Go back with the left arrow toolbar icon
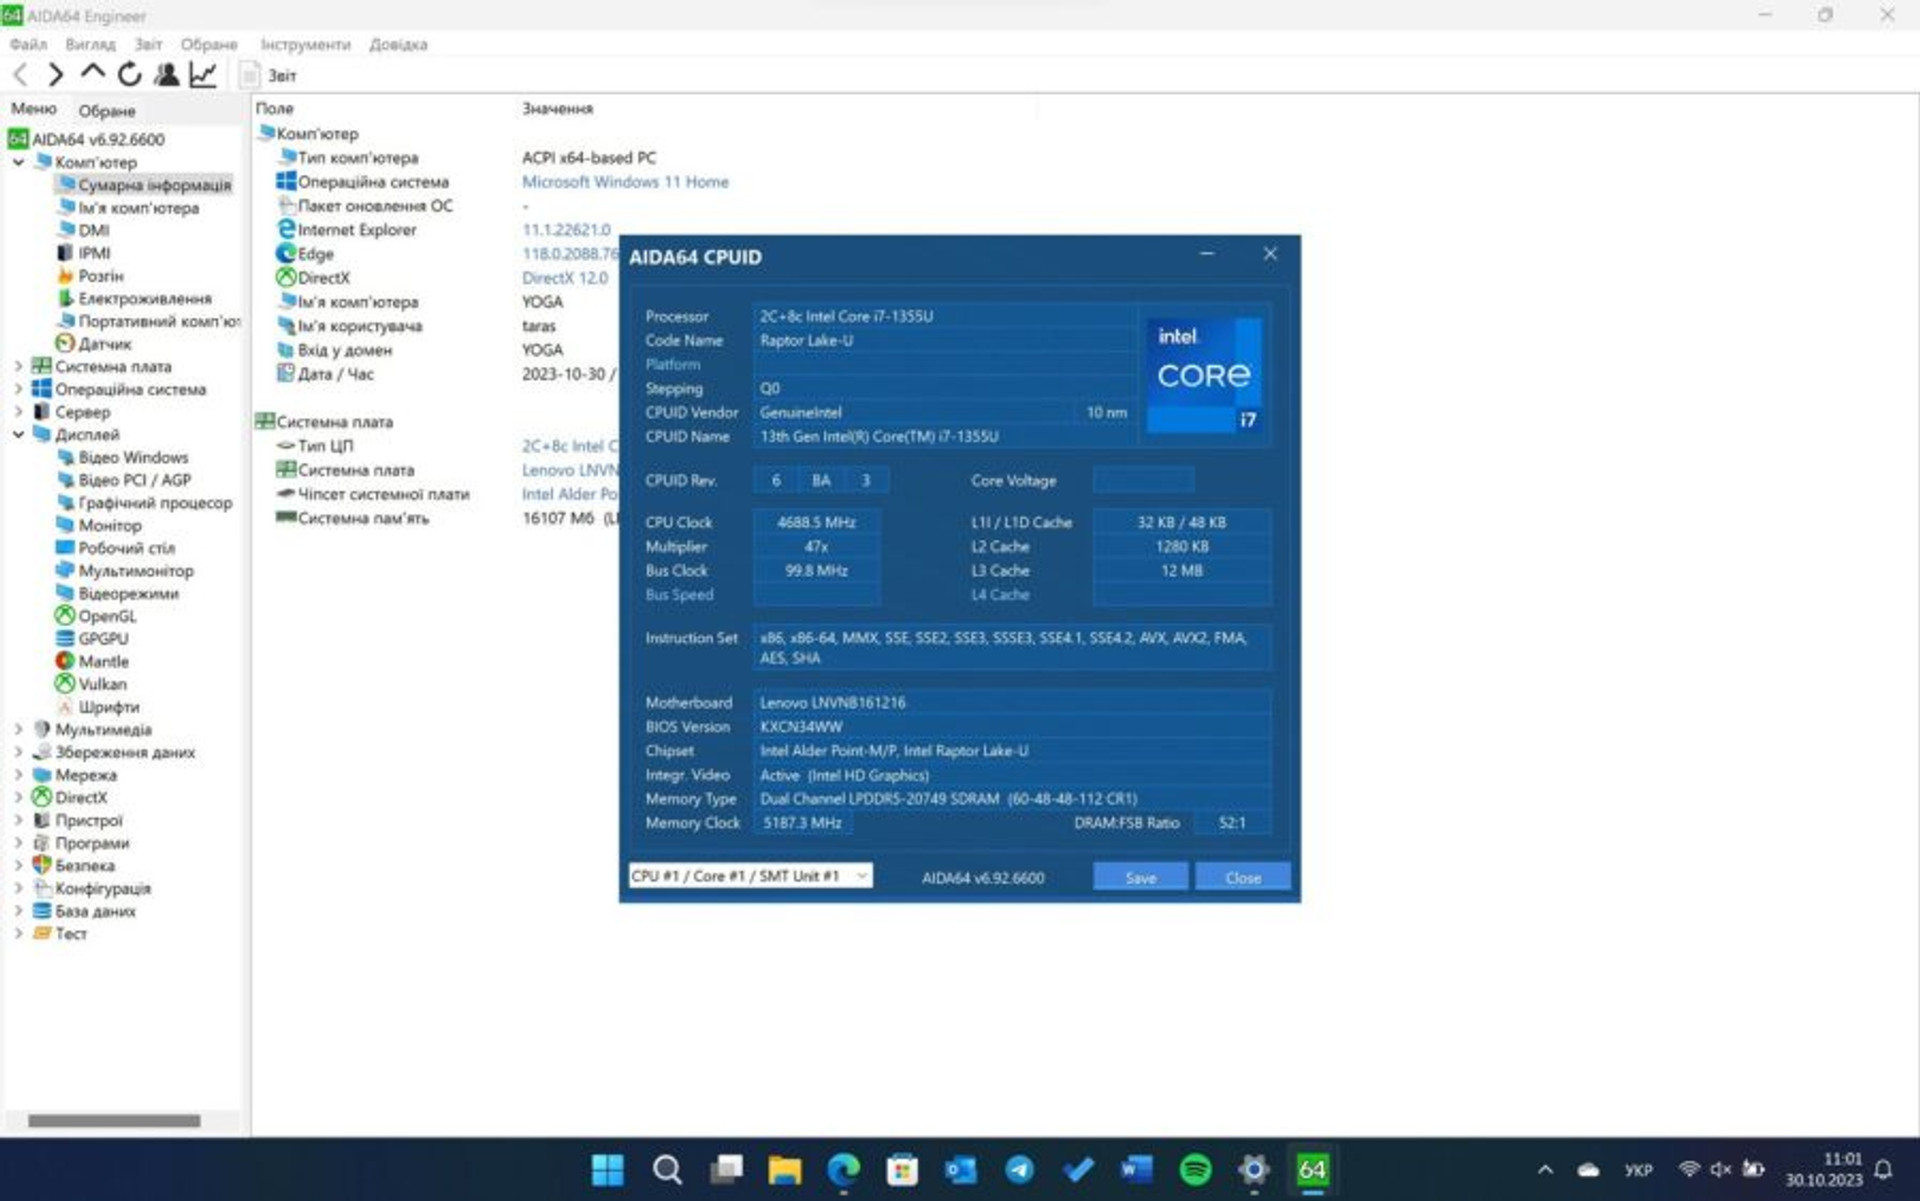Image resolution: width=1920 pixels, height=1201 pixels. tap(20, 74)
